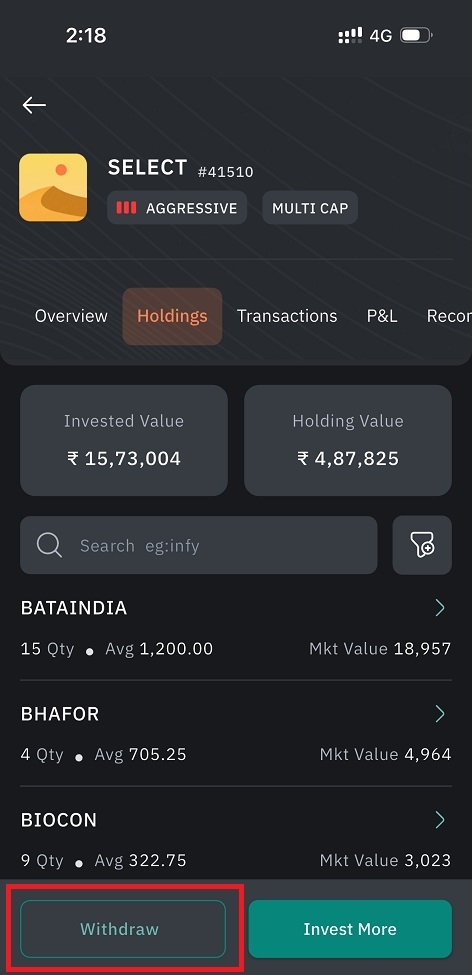This screenshot has height=975, width=472.
Task: Tap the 4G signal bars icon
Action: coord(350,35)
